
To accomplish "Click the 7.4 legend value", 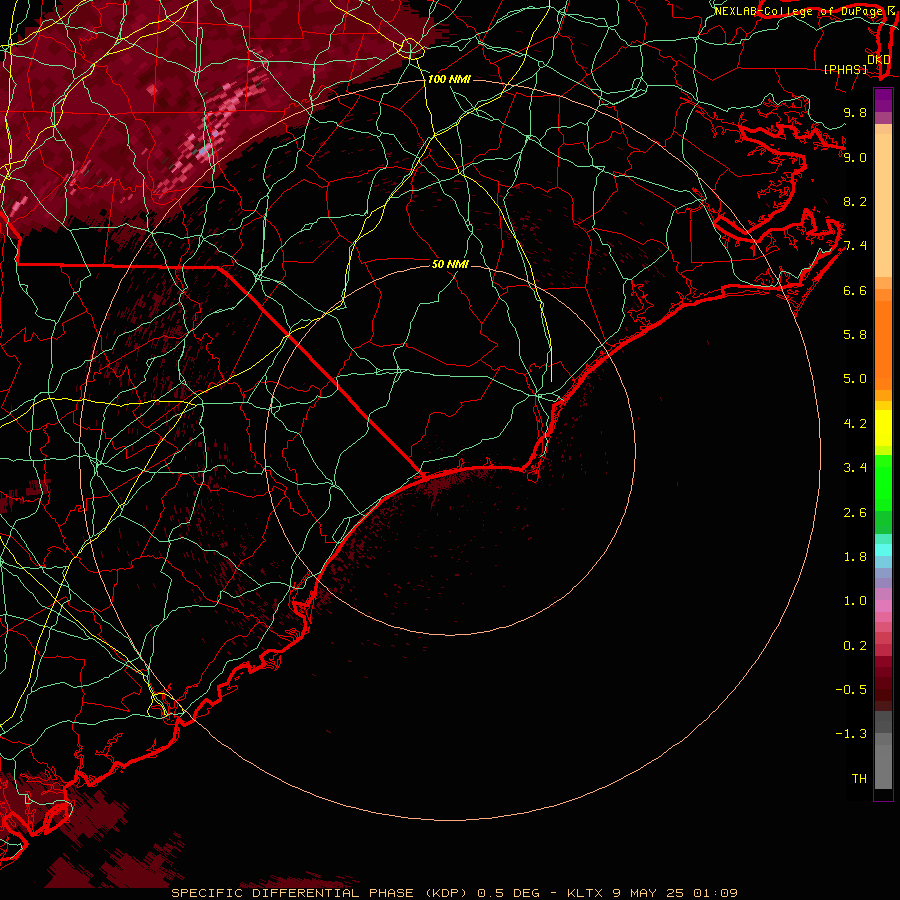I will (x=855, y=246).
